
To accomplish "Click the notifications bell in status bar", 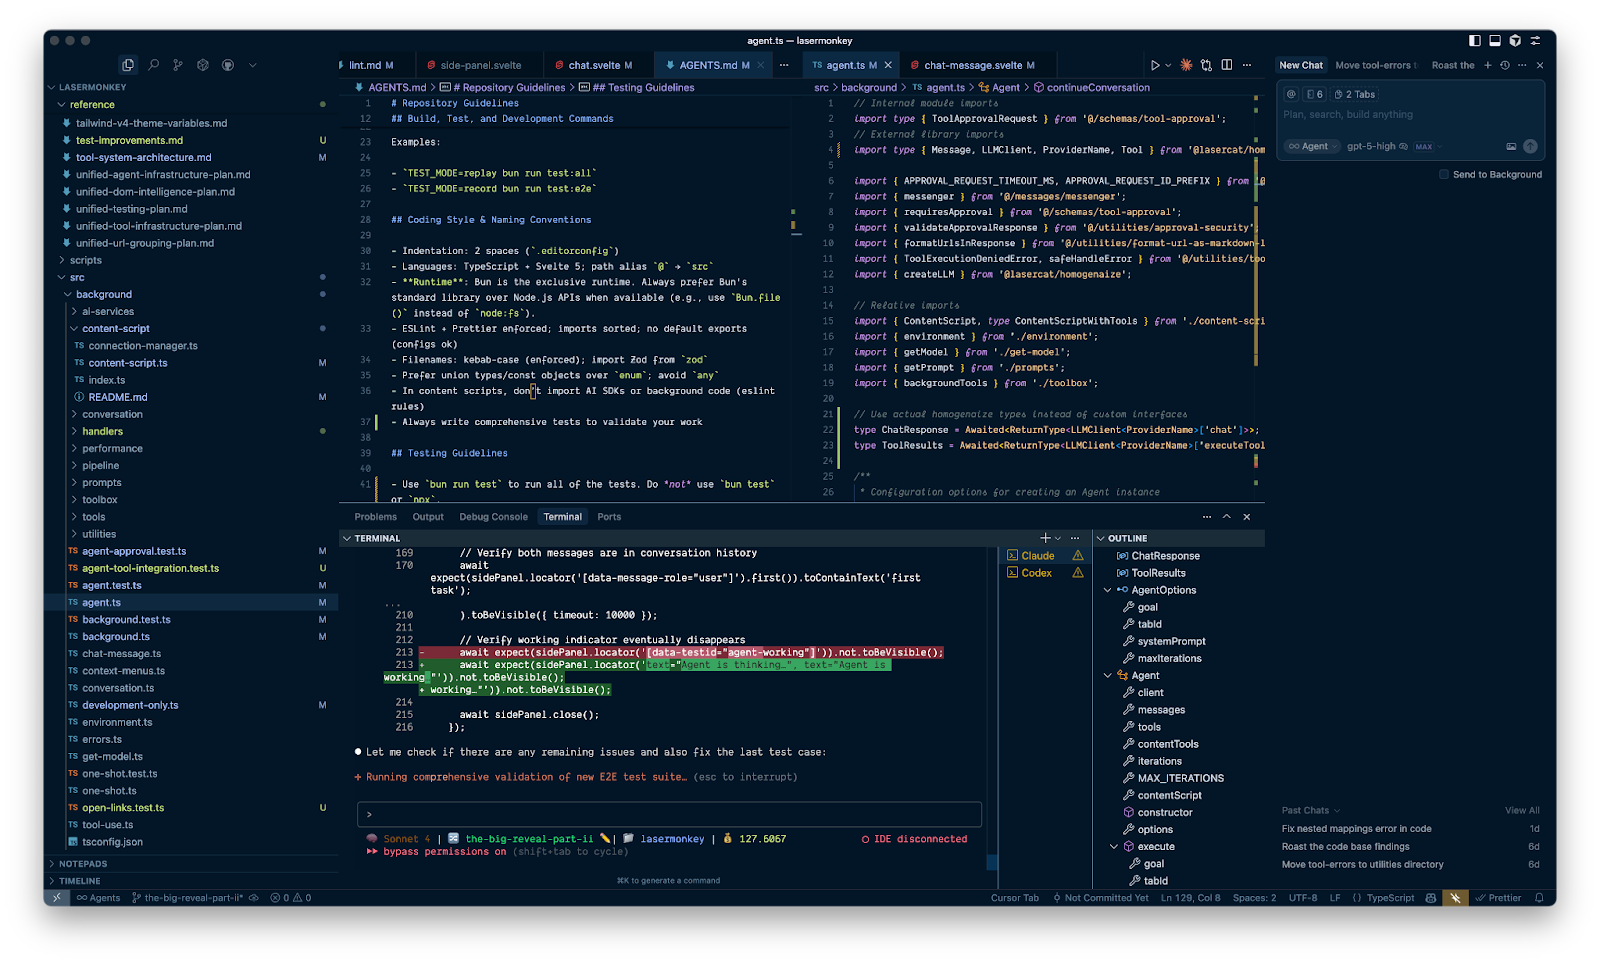I will click(x=1539, y=898).
